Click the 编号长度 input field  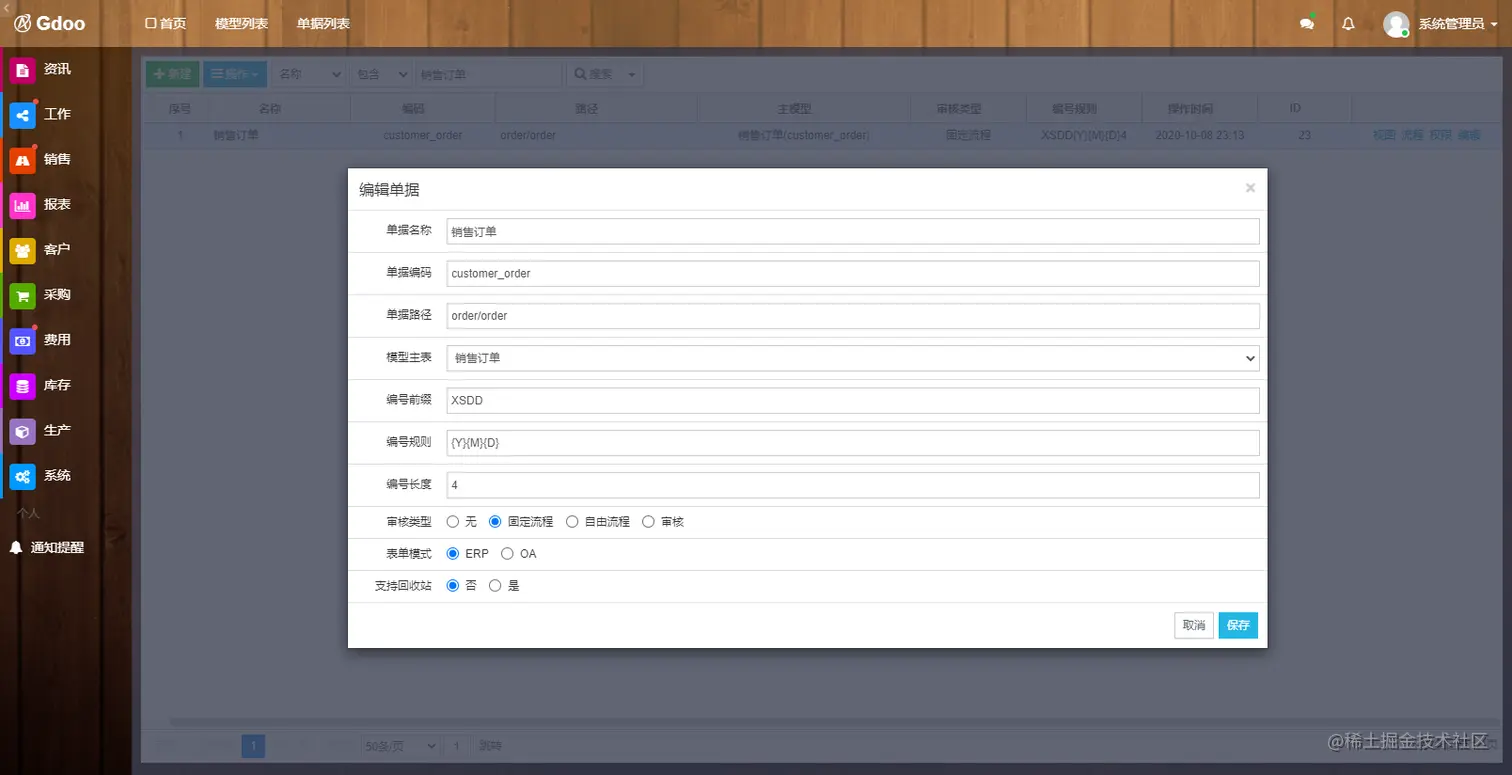[x=853, y=485]
